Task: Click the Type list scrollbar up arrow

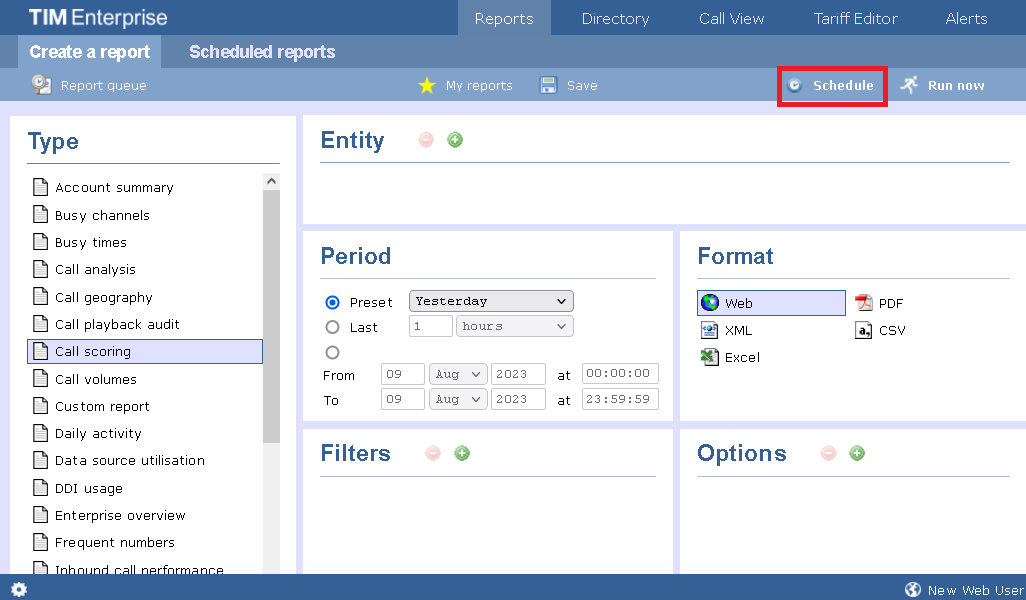Action: pos(271,181)
